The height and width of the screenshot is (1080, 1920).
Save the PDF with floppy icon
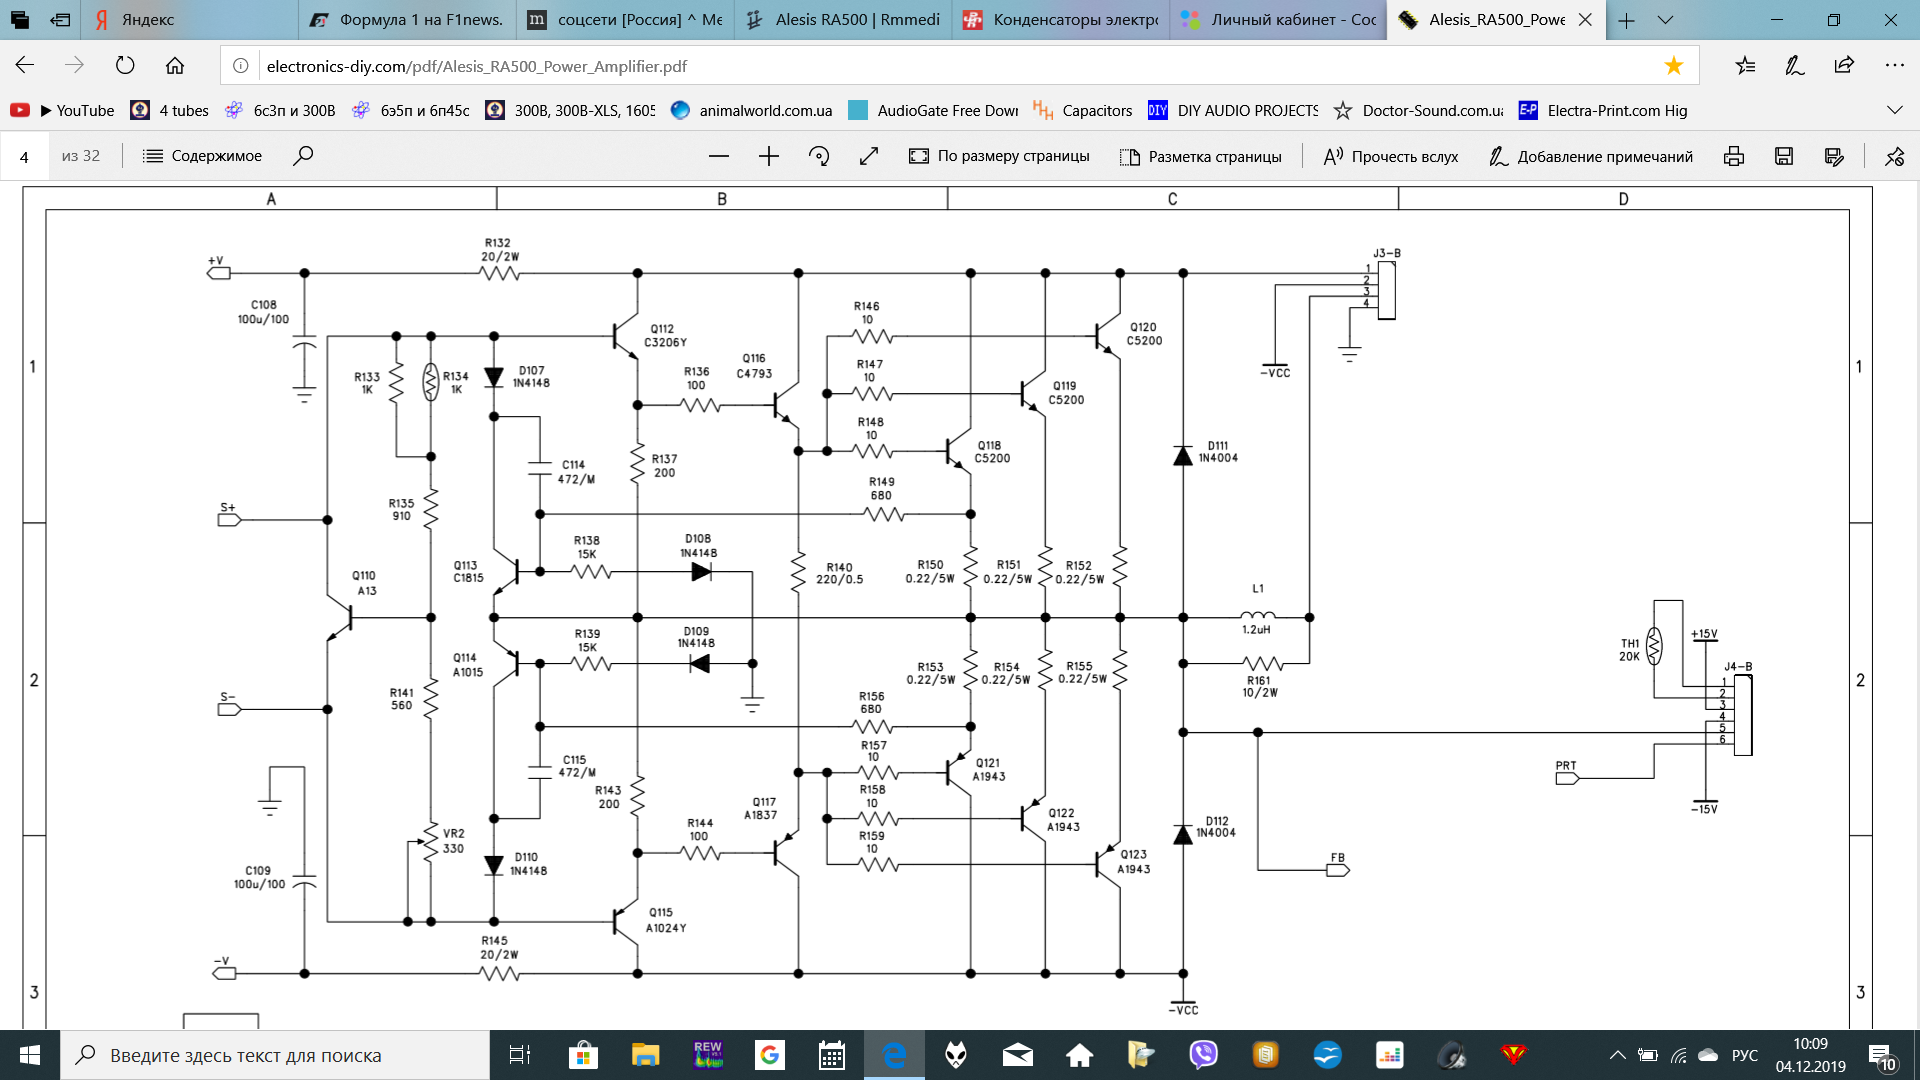pos(1784,156)
